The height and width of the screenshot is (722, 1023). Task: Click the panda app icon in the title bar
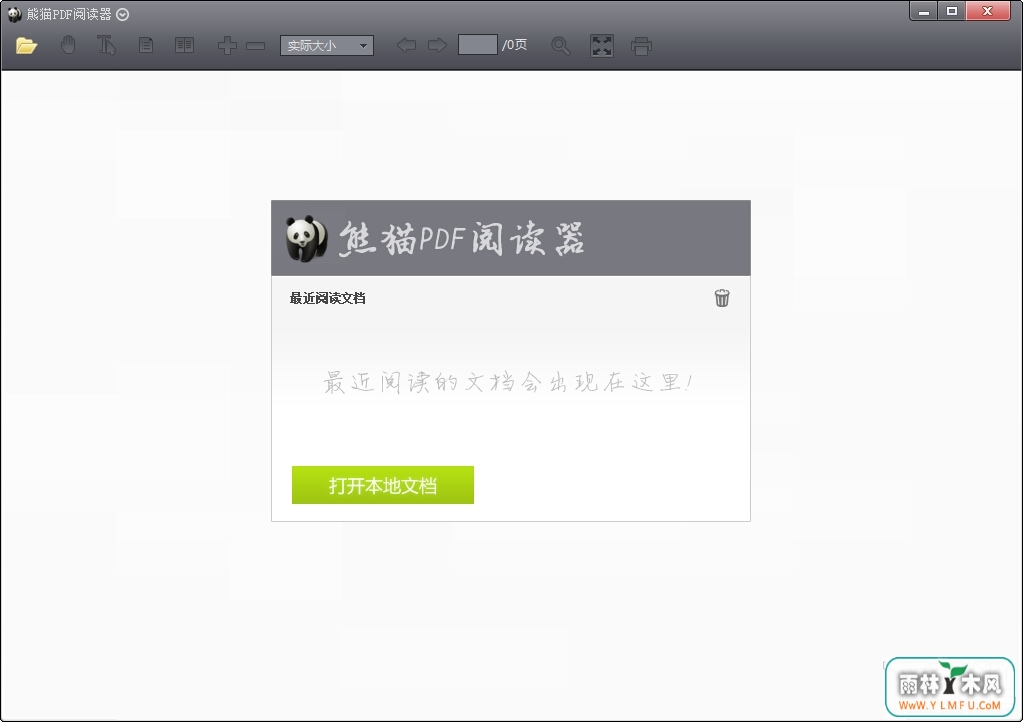(14, 14)
